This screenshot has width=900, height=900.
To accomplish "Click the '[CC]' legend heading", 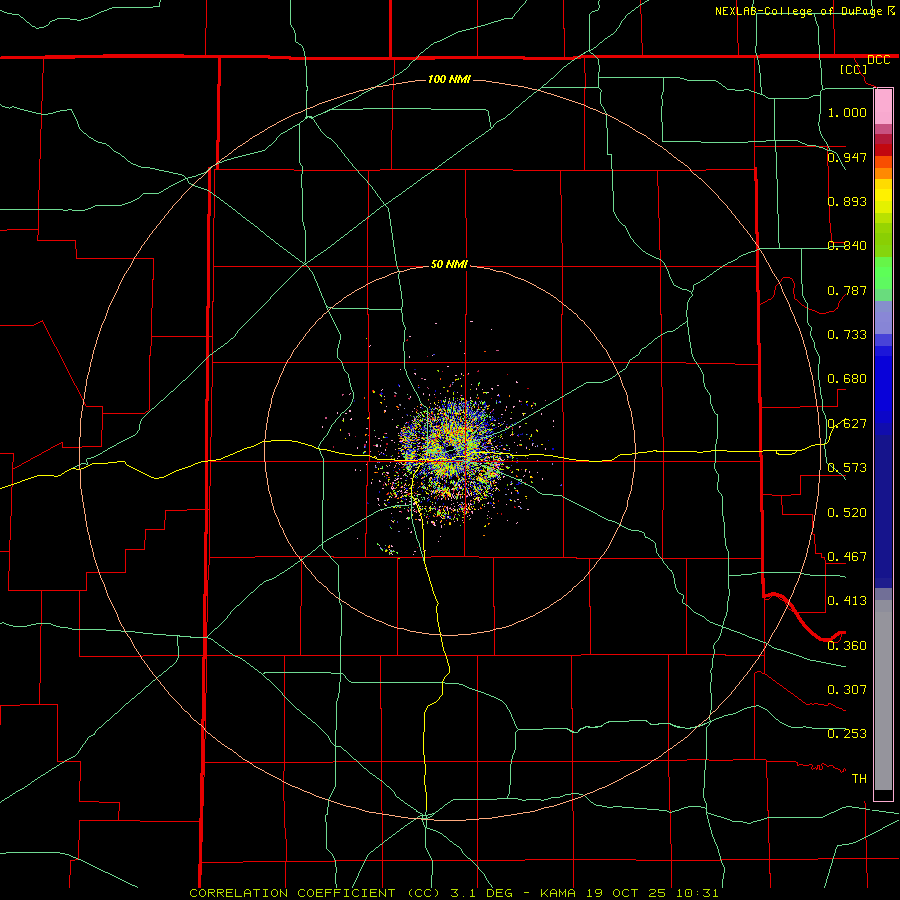I will 853,69.
